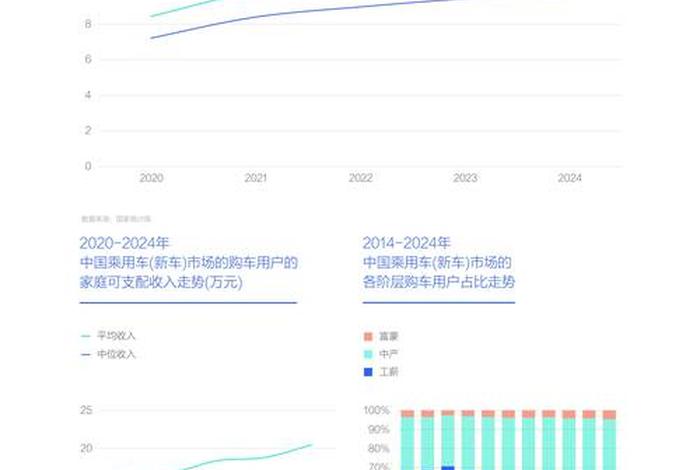Click the top chart y-axis value 6
This screenshot has height=470, width=700.
88,59
